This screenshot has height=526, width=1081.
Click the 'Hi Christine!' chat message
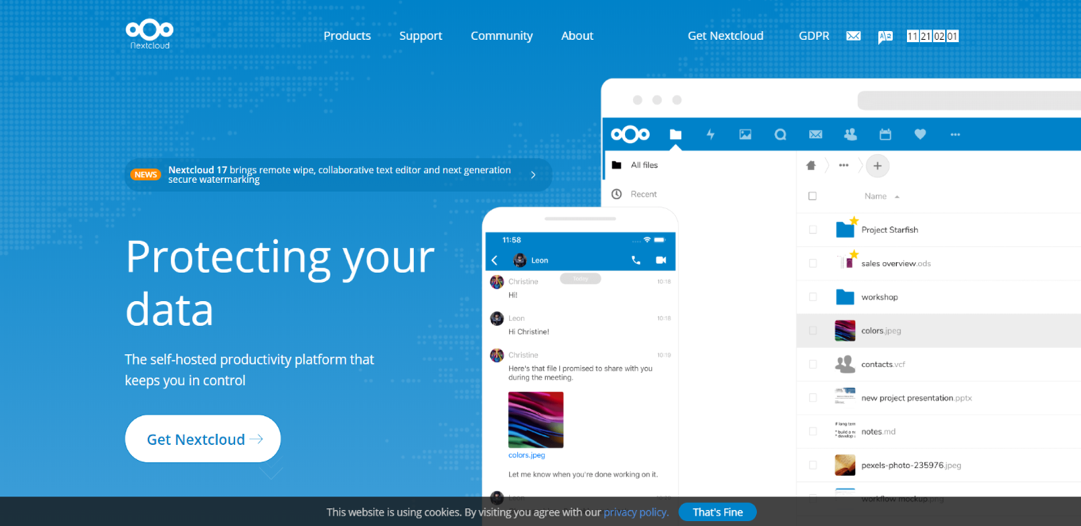pyautogui.click(x=529, y=332)
